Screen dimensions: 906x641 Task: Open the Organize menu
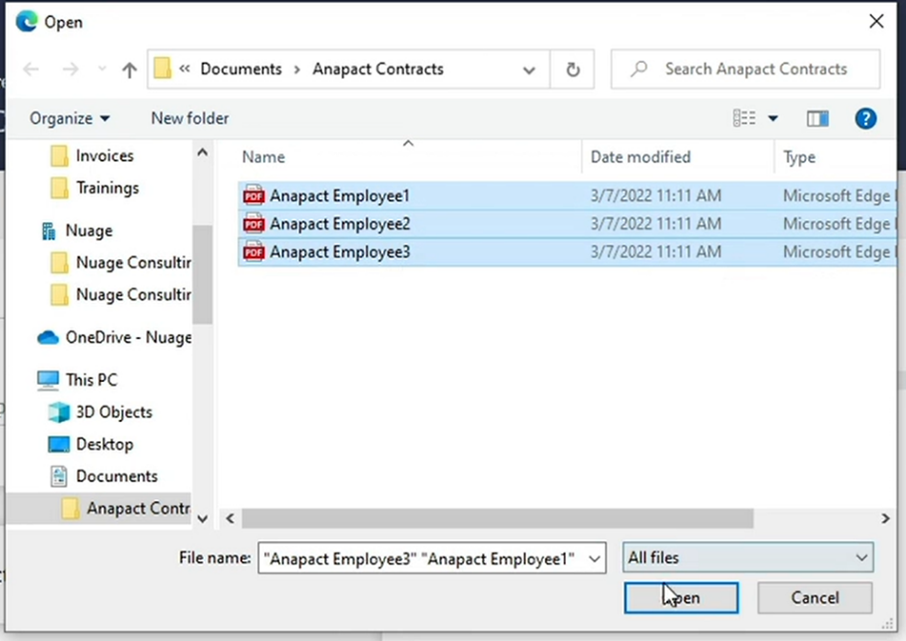(x=69, y=118)
